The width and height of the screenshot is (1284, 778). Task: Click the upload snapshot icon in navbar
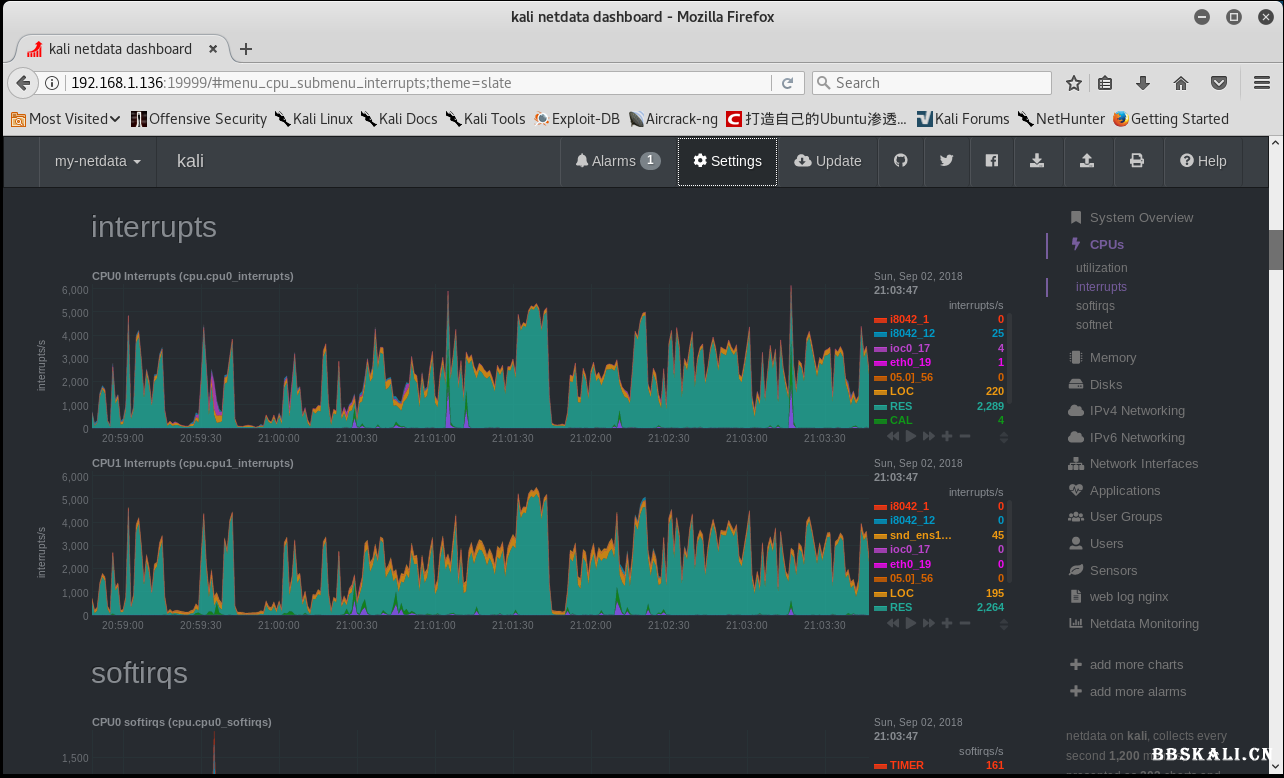1087,161
